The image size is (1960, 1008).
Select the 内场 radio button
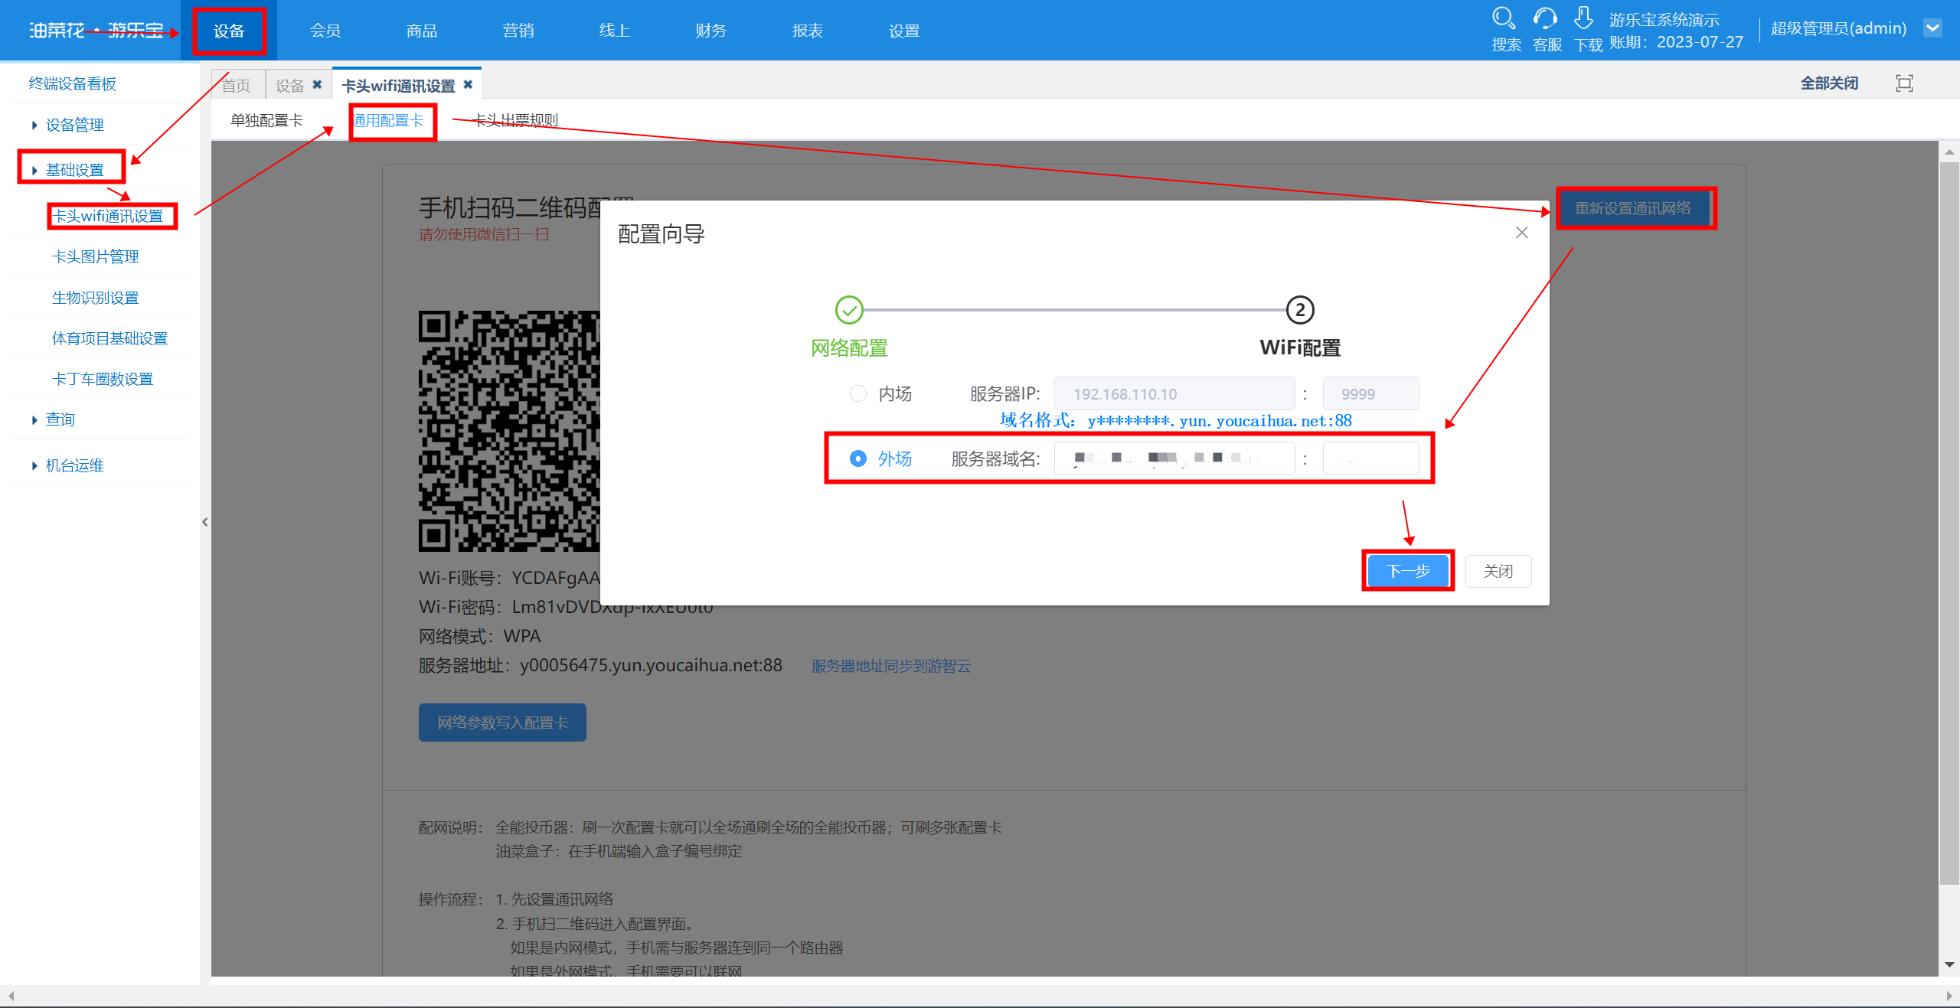tap(858, 394)
